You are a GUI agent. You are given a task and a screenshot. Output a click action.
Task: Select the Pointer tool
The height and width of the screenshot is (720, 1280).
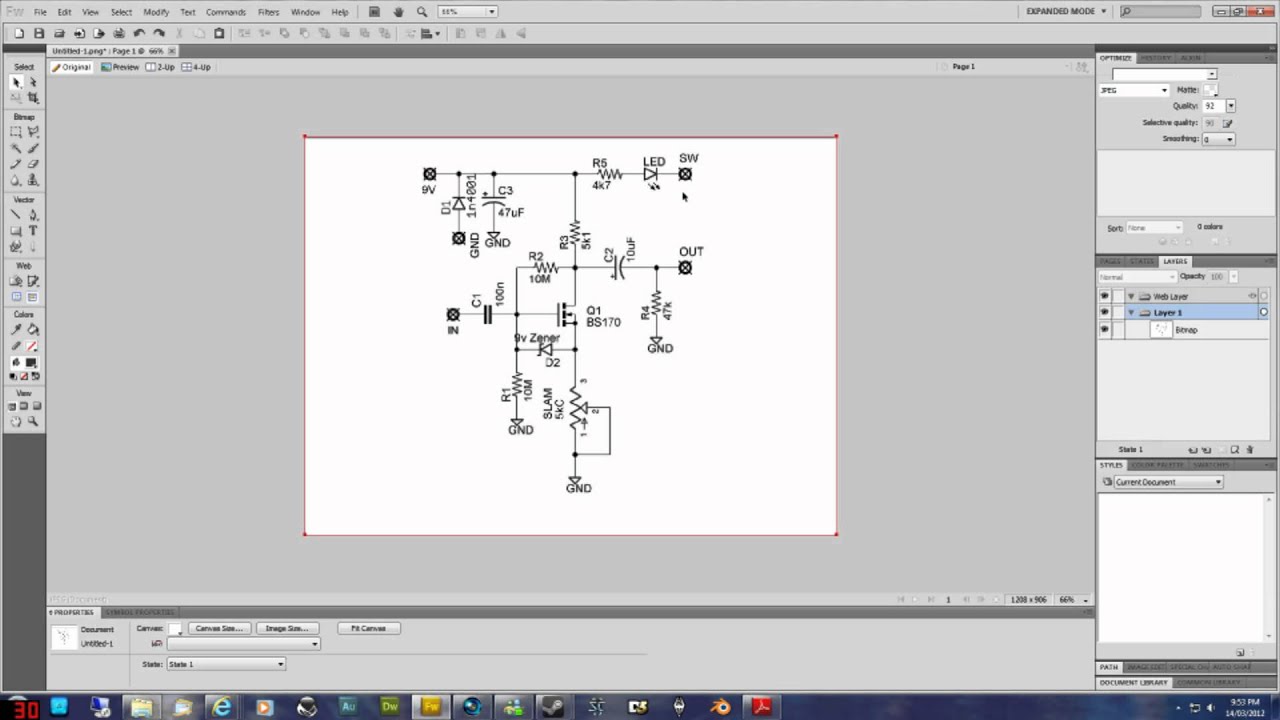pos(16,82)
